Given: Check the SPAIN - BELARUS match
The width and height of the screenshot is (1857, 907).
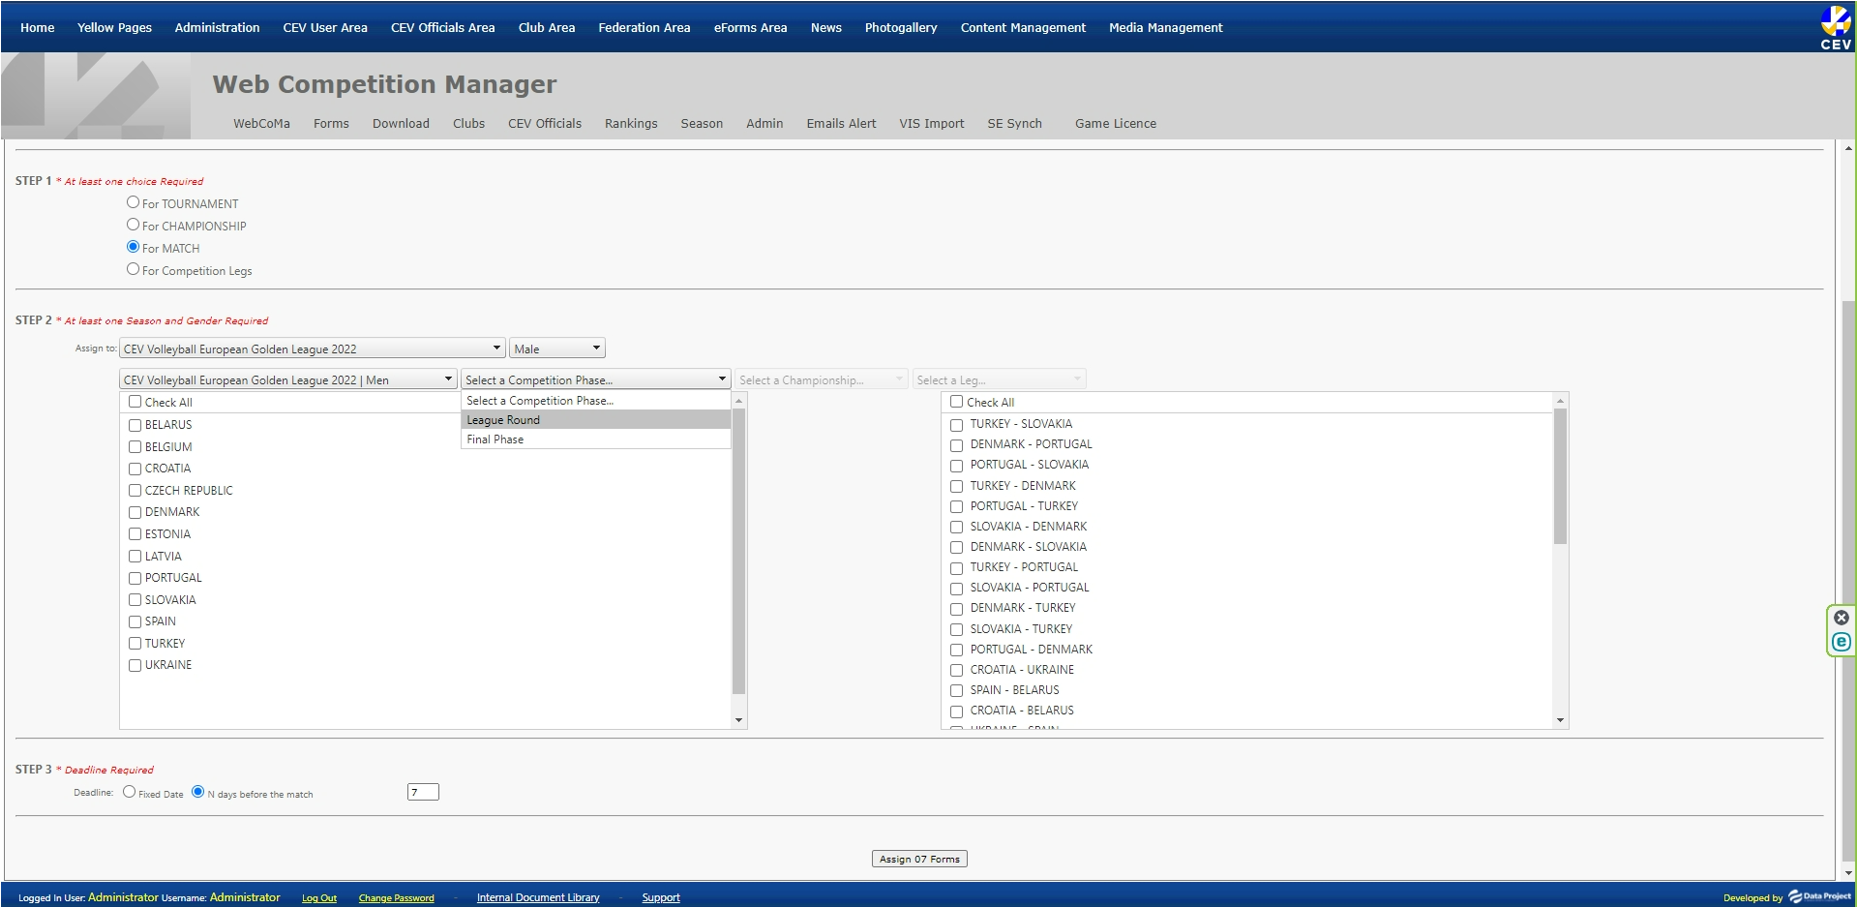Looking at the screenshot, I should point(957,691).
